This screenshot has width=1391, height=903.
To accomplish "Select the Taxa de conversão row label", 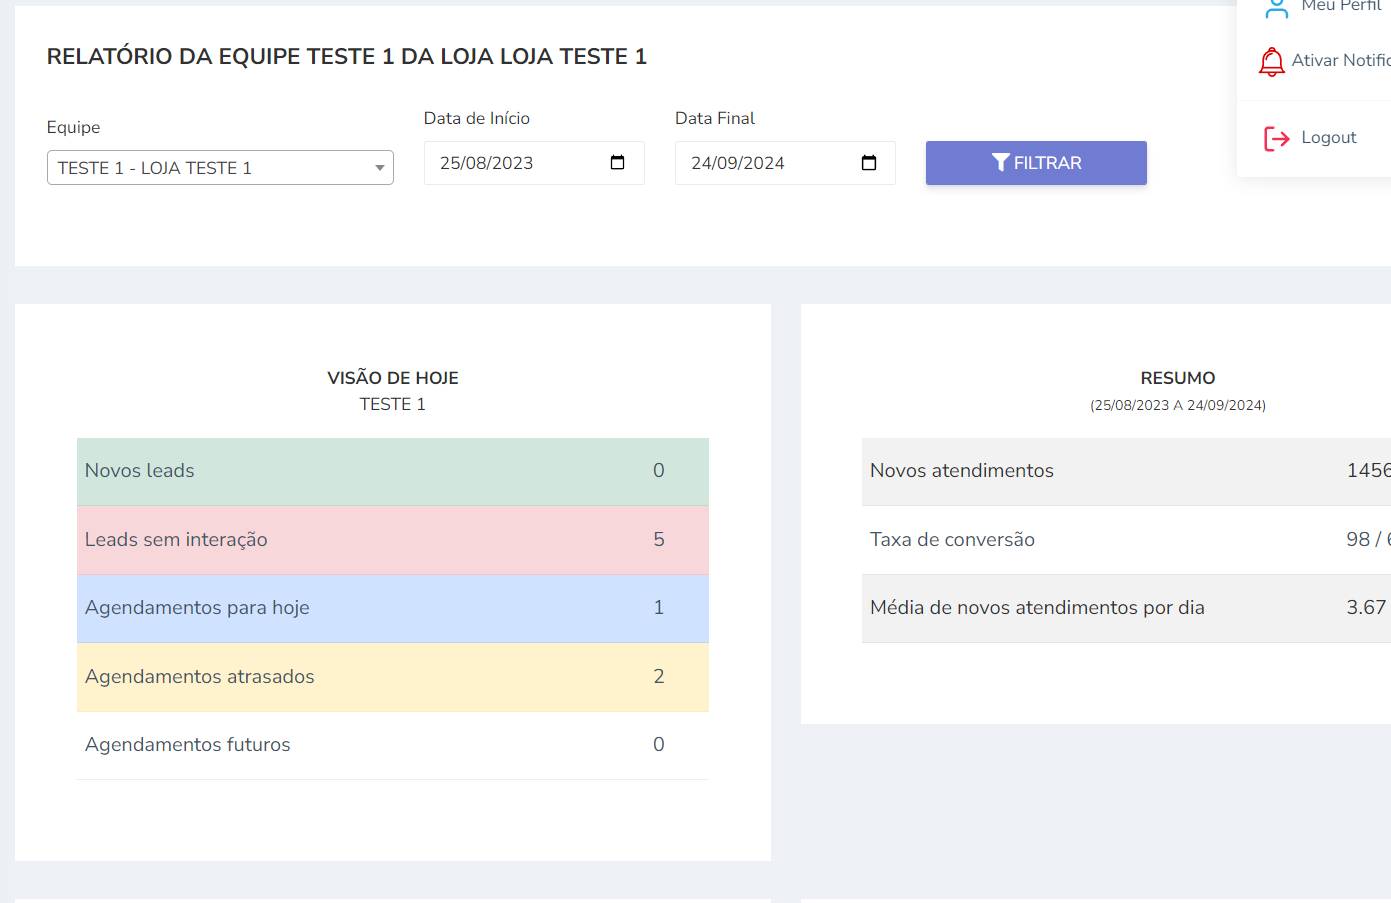I will 952,540.
